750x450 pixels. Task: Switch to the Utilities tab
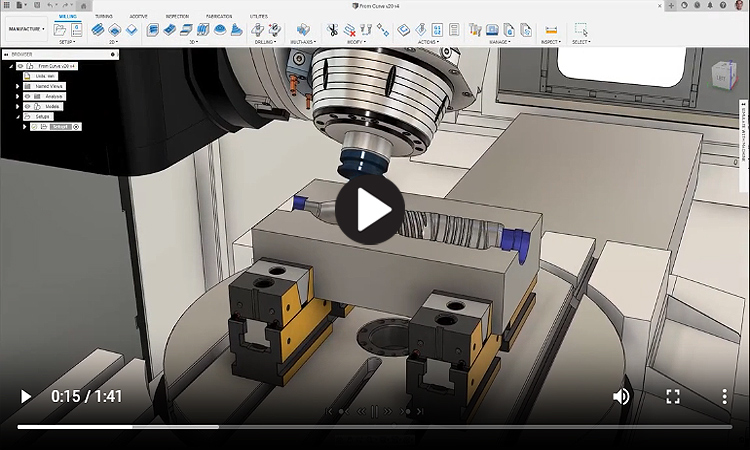(259, 16)
